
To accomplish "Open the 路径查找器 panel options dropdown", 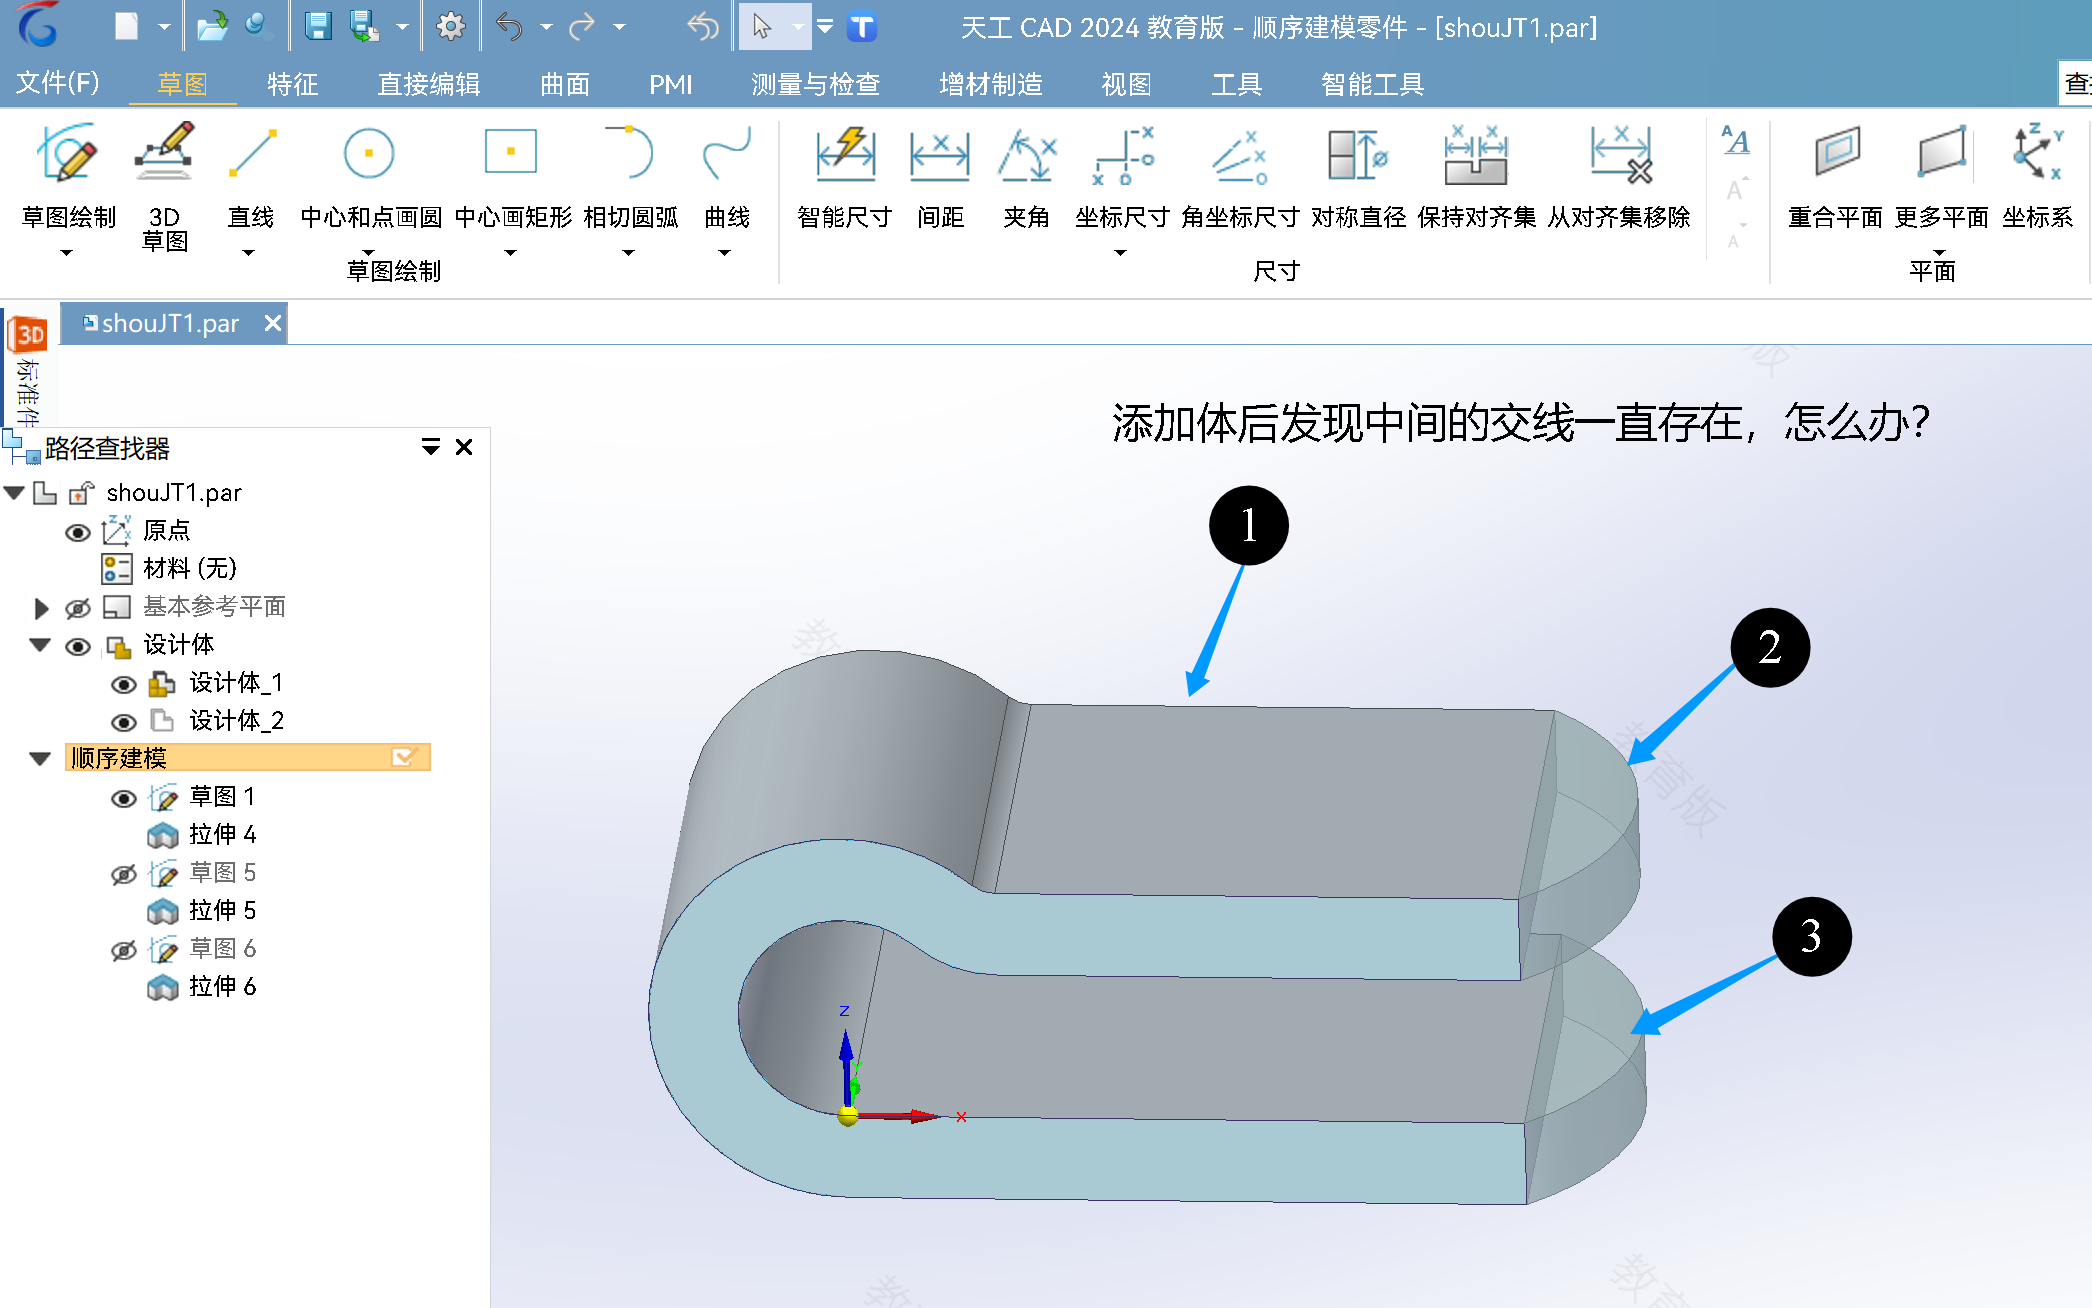I will [x=430, y=447].
